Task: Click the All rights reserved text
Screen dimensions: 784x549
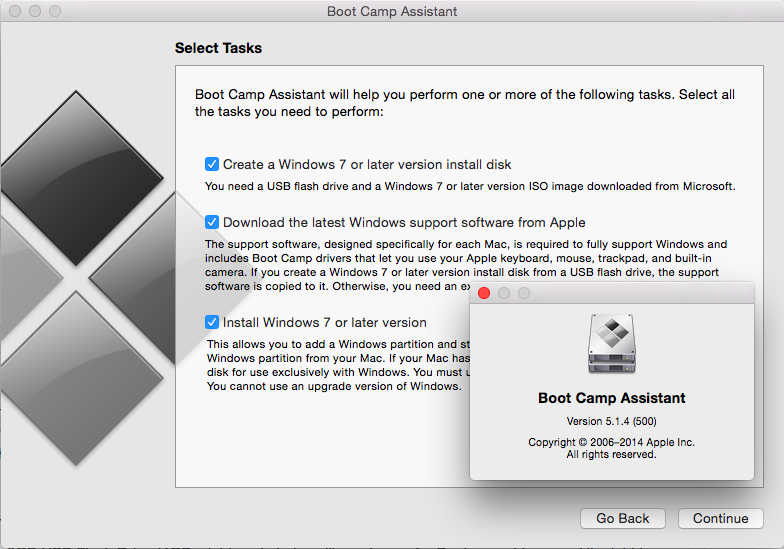Action: (612, 454)
